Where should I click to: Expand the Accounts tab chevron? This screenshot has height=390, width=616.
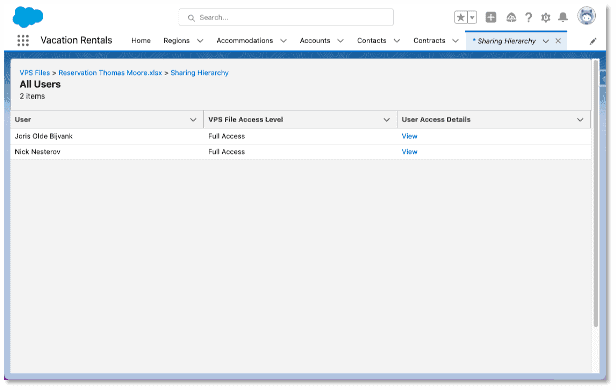click(x=341, y=40)
